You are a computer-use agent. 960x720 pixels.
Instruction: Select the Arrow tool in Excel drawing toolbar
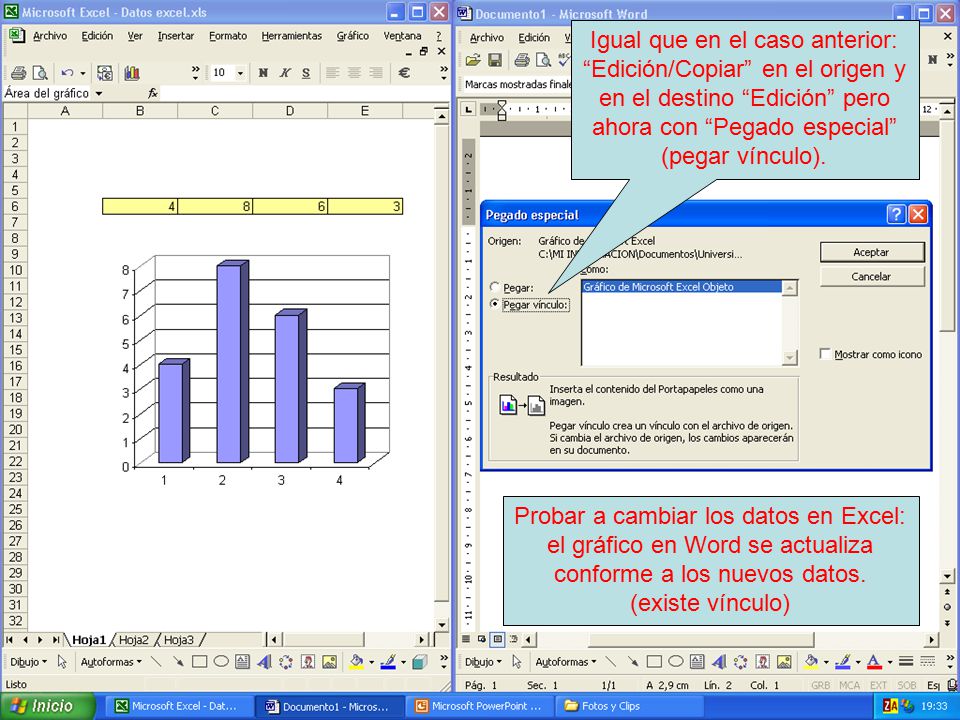coord(178,662)
